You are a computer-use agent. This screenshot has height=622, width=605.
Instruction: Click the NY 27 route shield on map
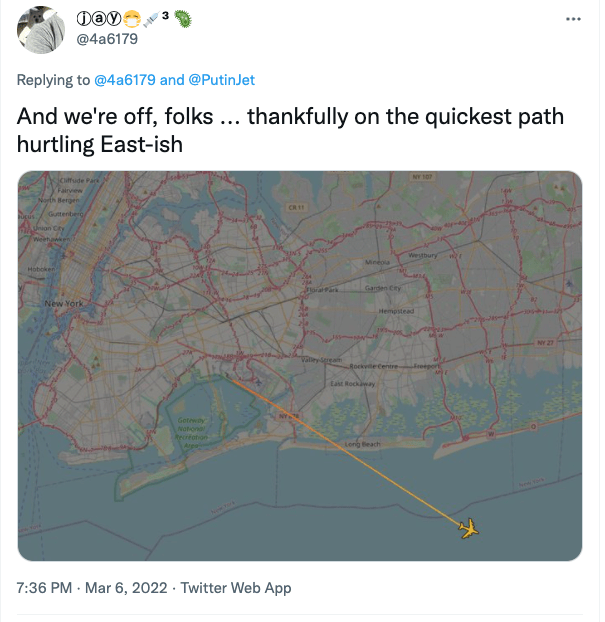click(x=543, y=342)
